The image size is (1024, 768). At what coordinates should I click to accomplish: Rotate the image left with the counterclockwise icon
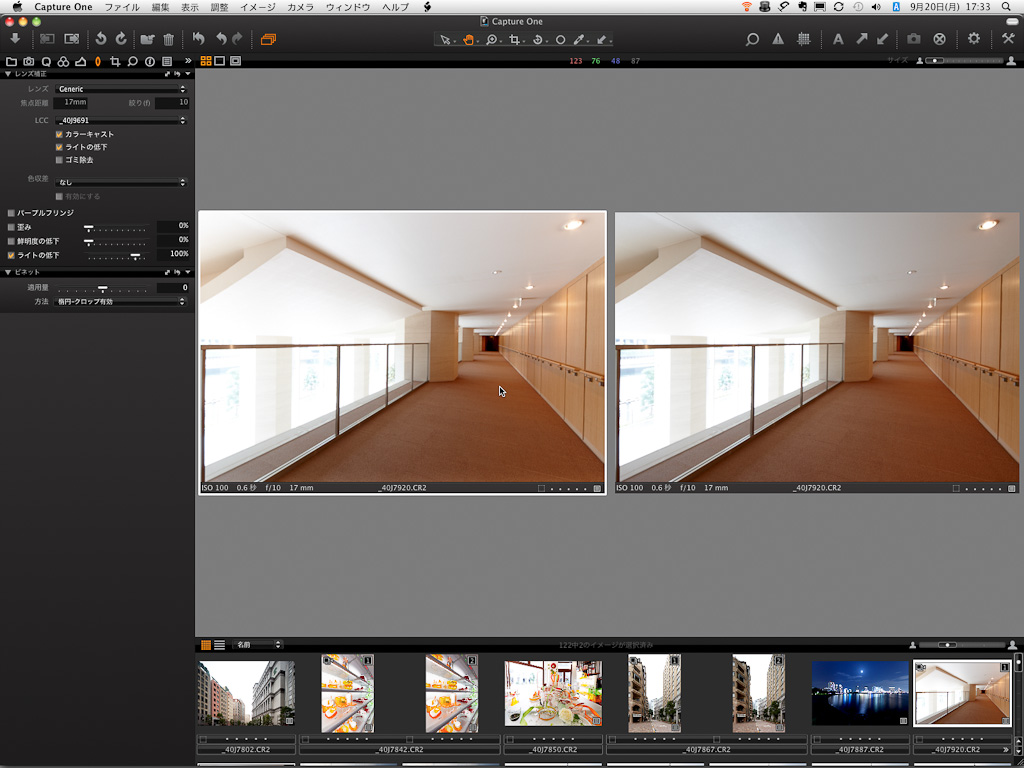pyautogui.click(x=100, y=39)
